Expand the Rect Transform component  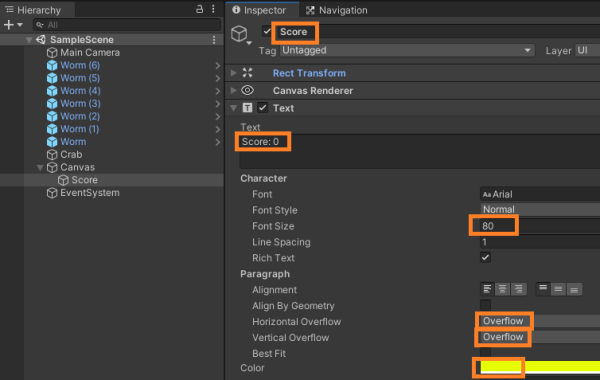[234, 73]
